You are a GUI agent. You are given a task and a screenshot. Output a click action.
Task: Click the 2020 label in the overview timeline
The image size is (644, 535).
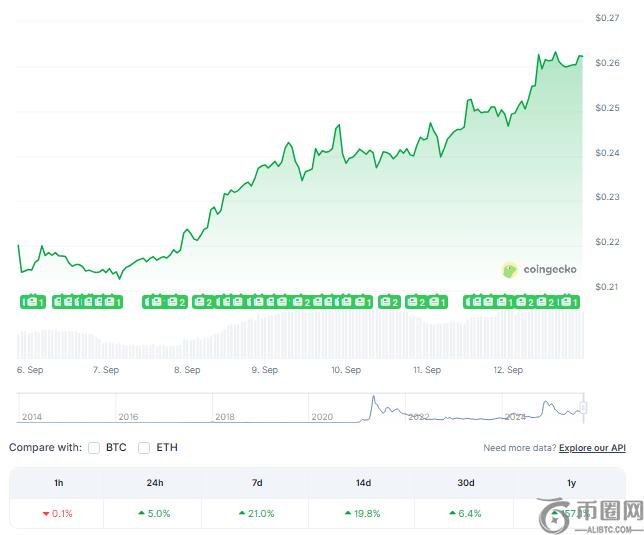322,416
